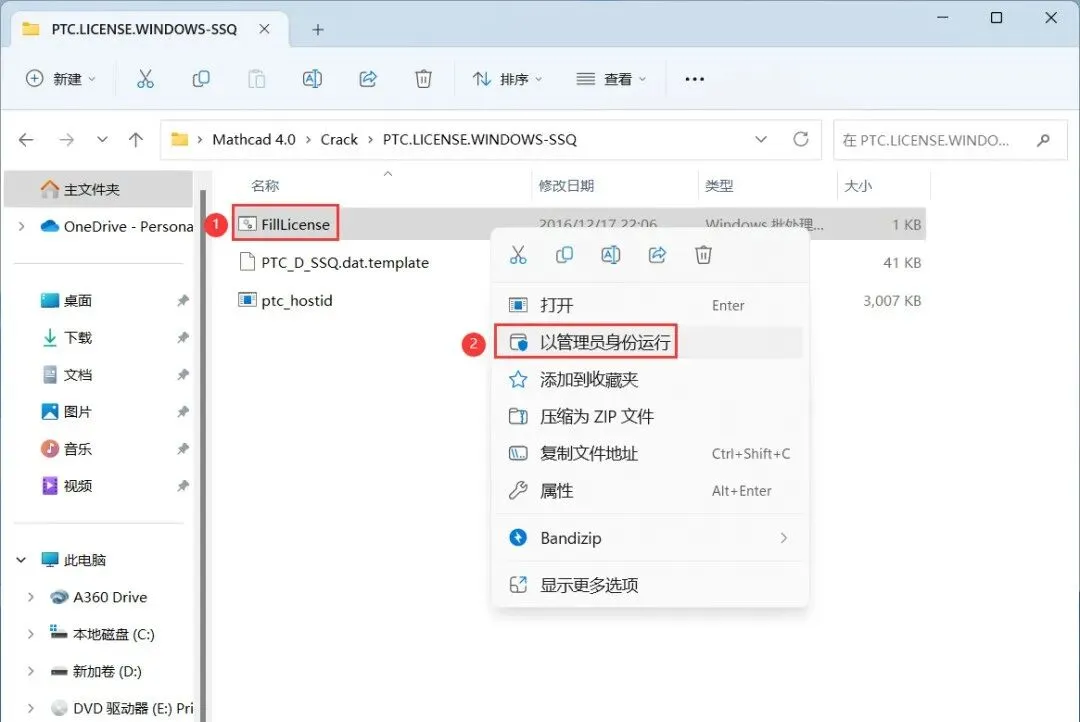The width and height of the screenshot is (1080, 722).
Task: Sort by the 大小 column header
Action: (x=858, y=186)
